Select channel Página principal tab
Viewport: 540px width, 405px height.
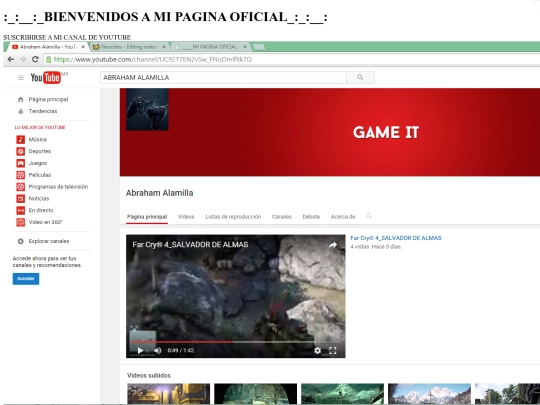(147, 217)
